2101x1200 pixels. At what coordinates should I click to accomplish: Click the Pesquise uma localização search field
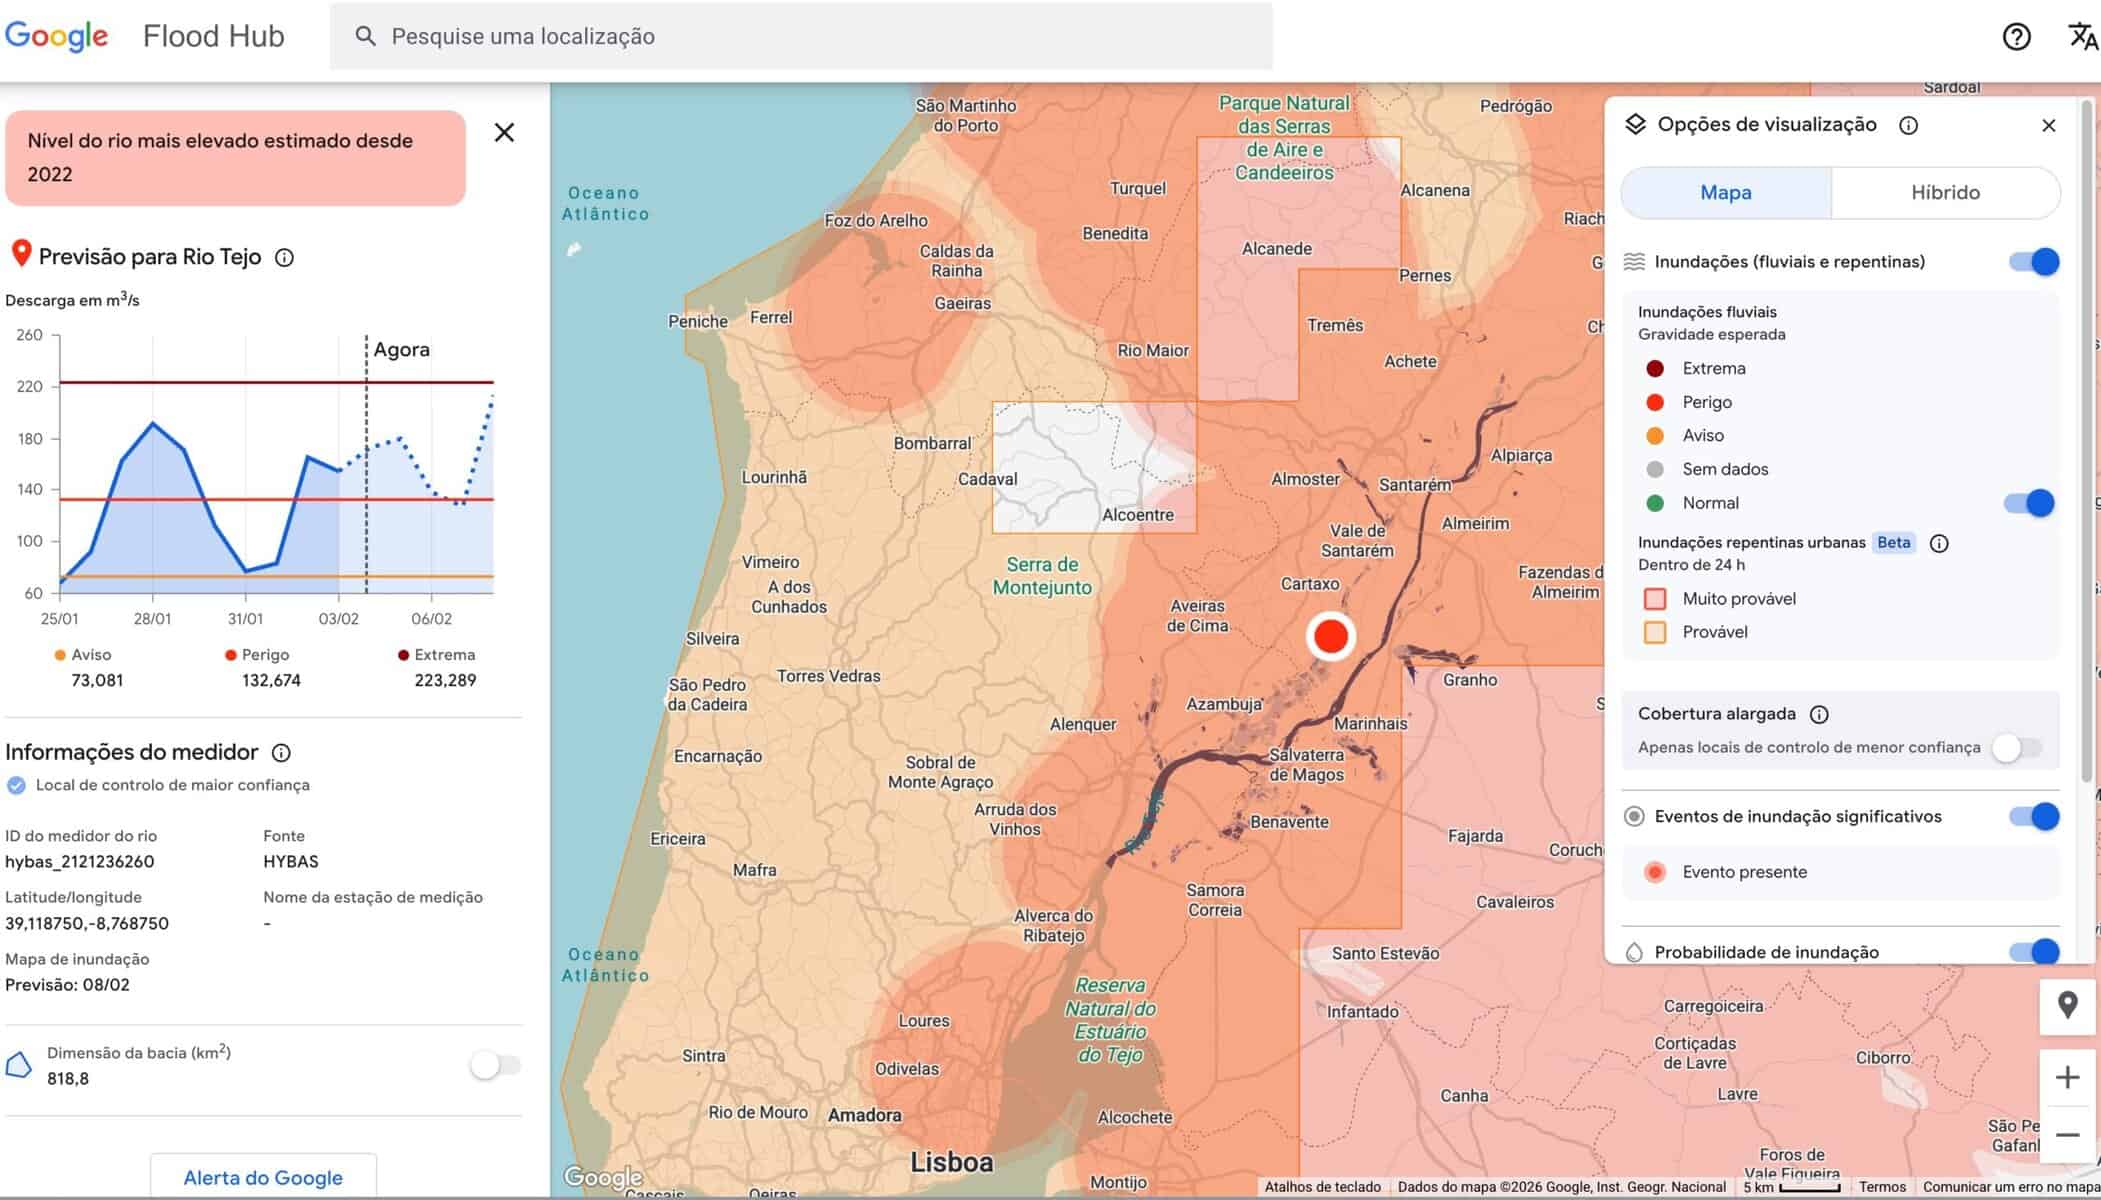800,37
